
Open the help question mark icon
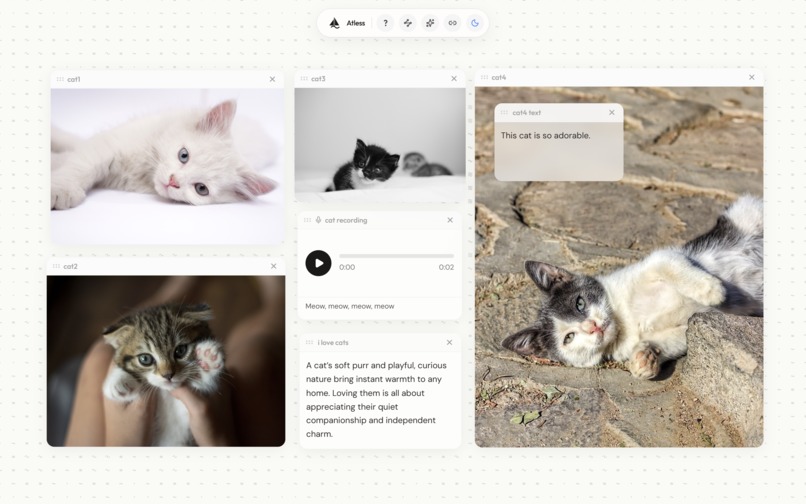[385, 23]
